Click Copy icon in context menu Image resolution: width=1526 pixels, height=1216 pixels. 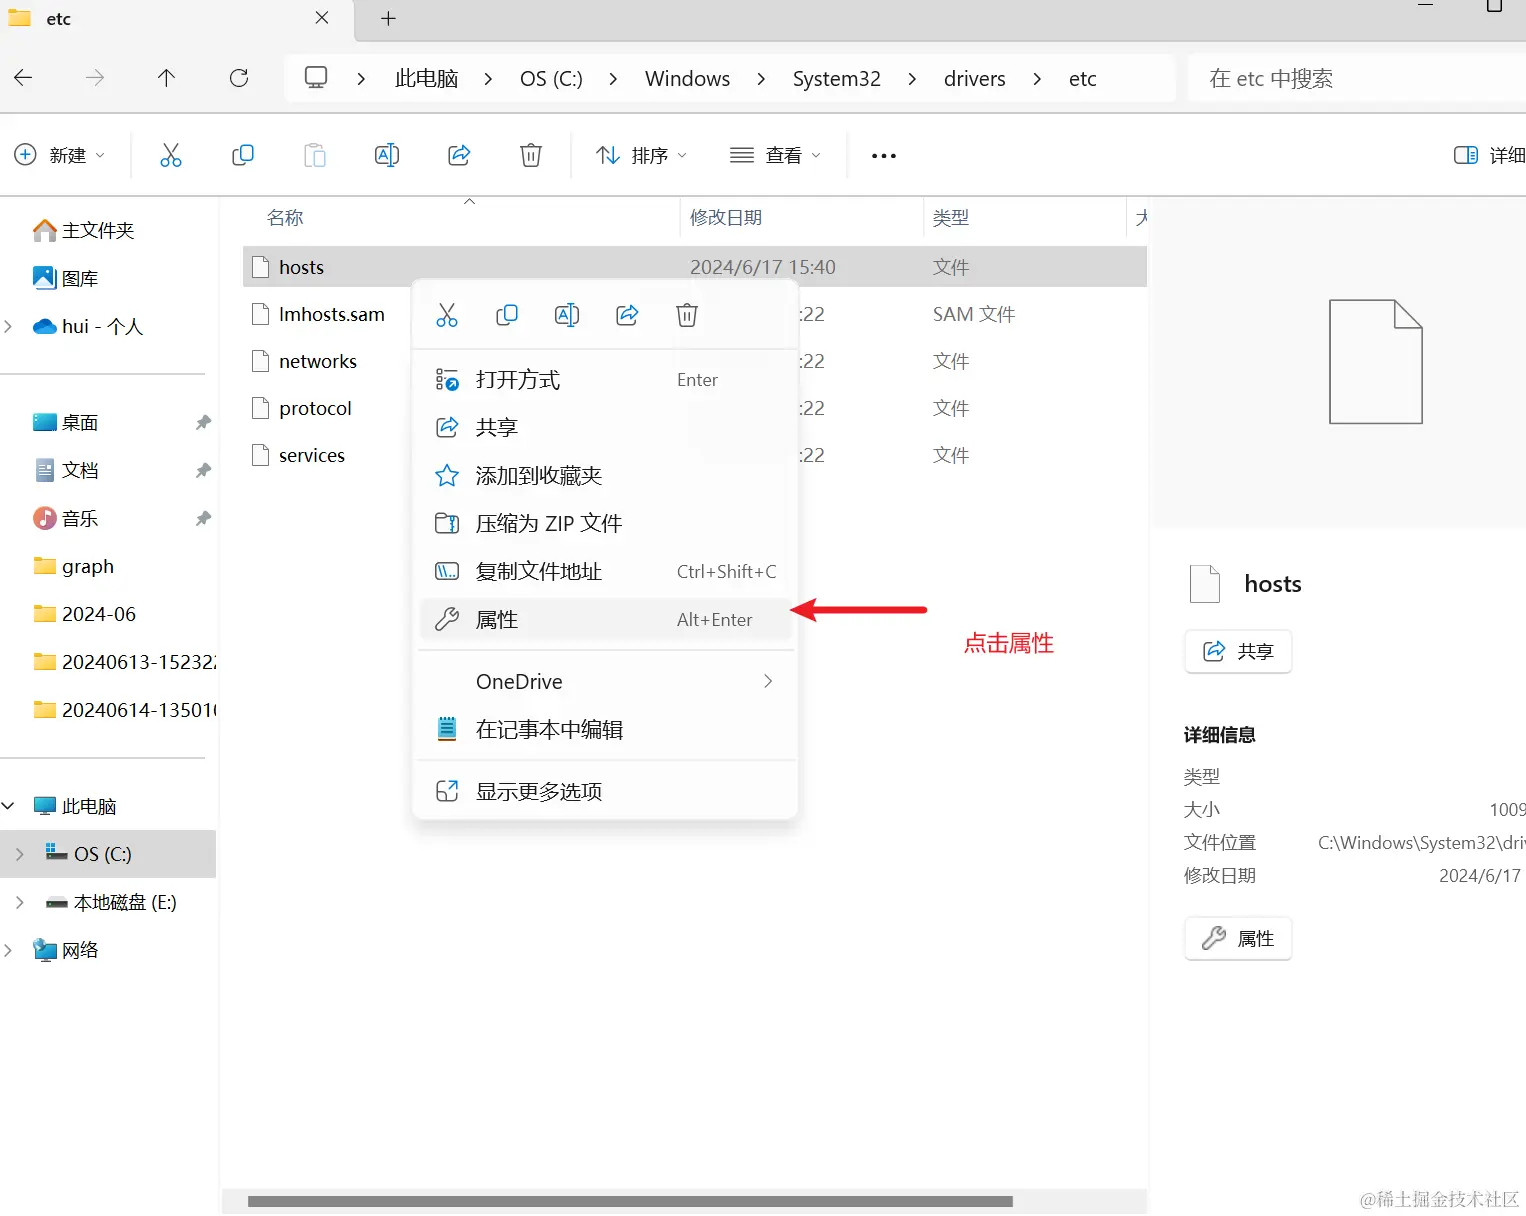tap(507, 315)
